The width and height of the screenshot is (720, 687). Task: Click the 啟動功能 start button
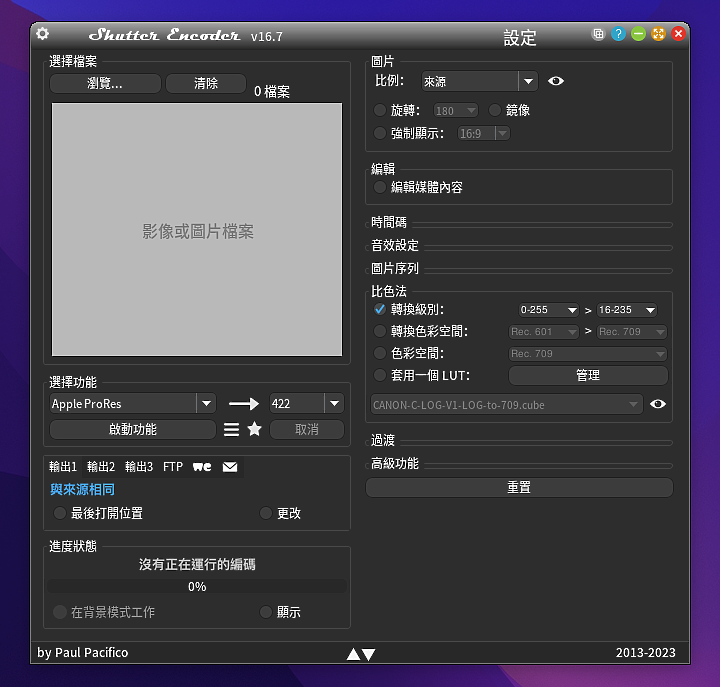(133, 429)
